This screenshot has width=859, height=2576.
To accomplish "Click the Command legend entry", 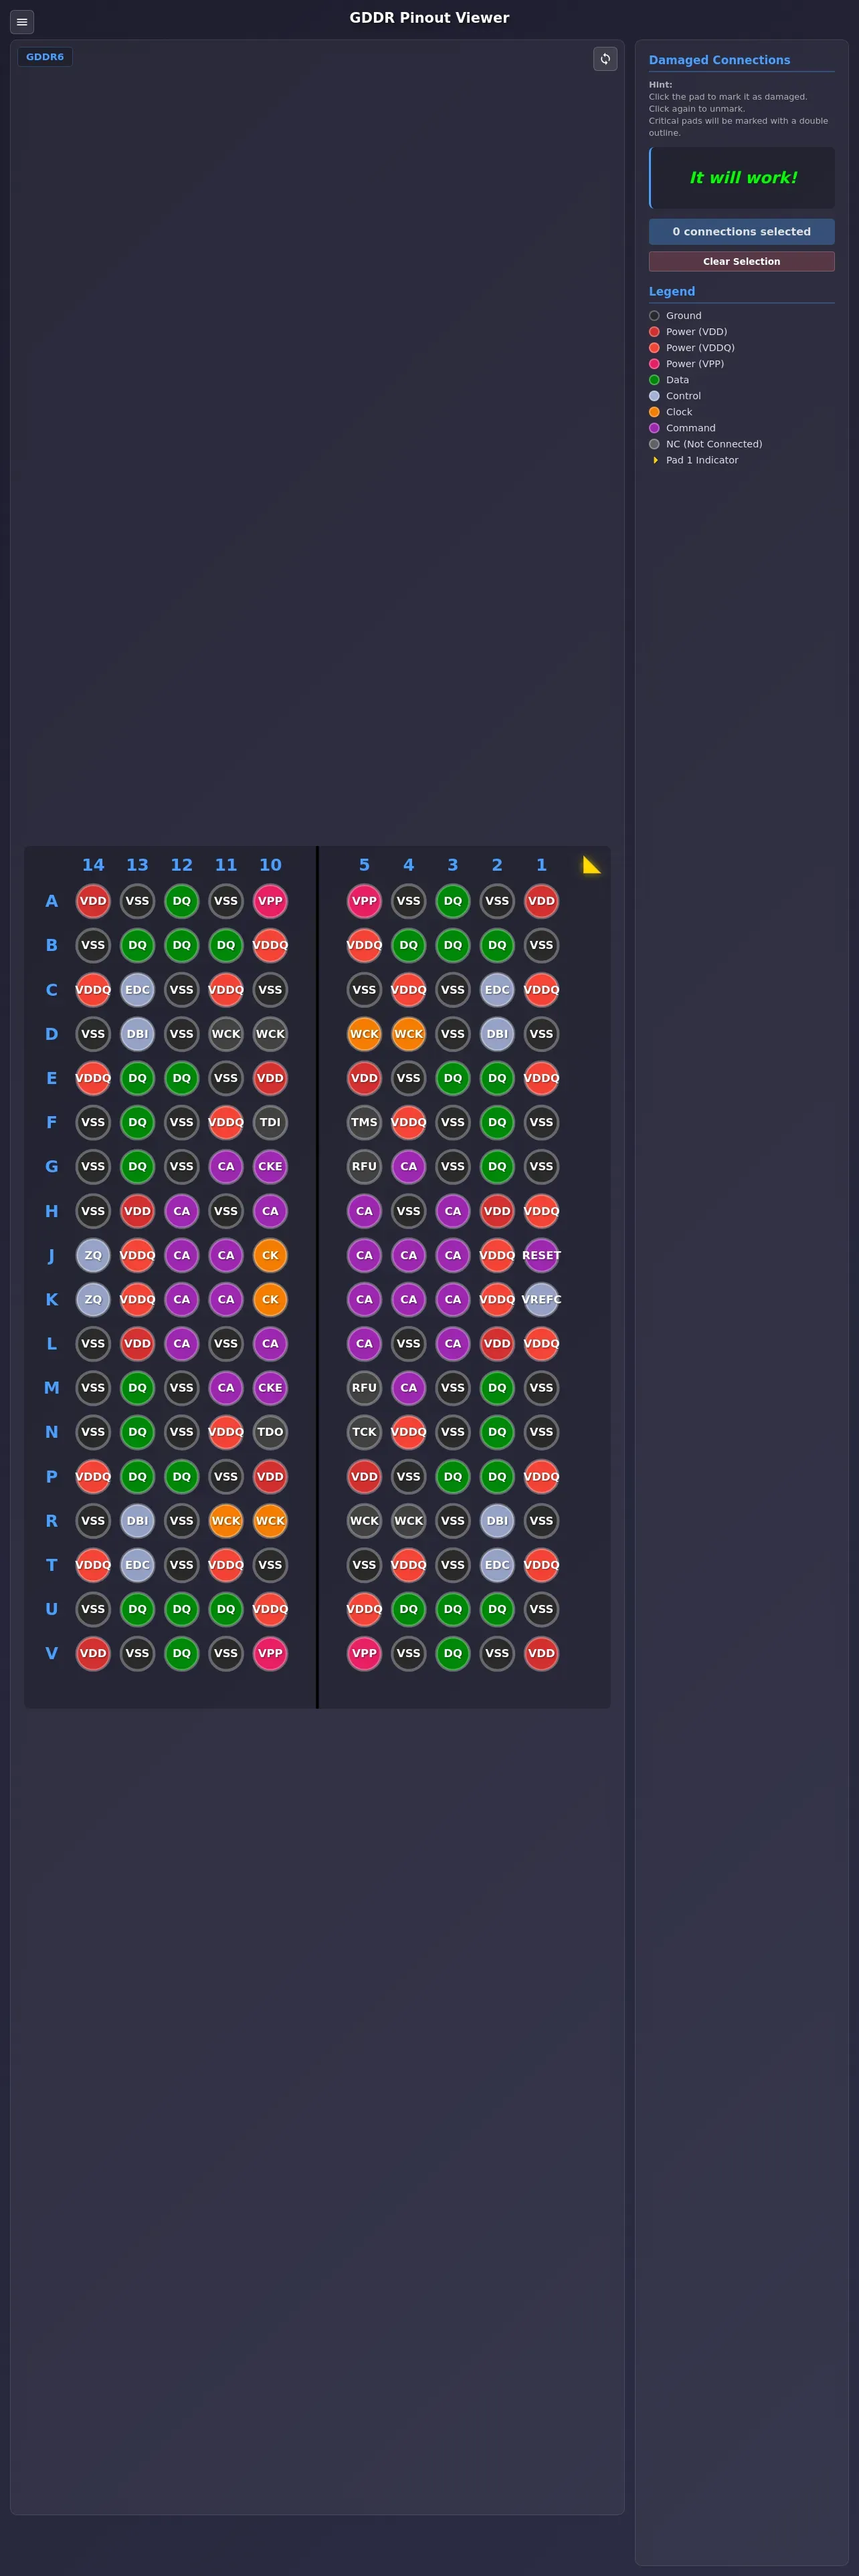I will 691,428.
